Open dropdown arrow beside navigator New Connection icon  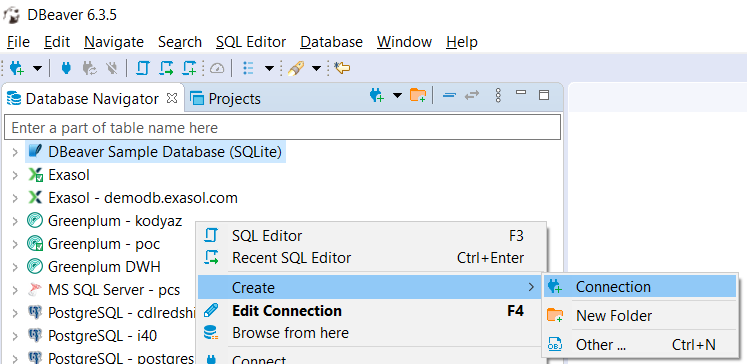pos(397,95)
